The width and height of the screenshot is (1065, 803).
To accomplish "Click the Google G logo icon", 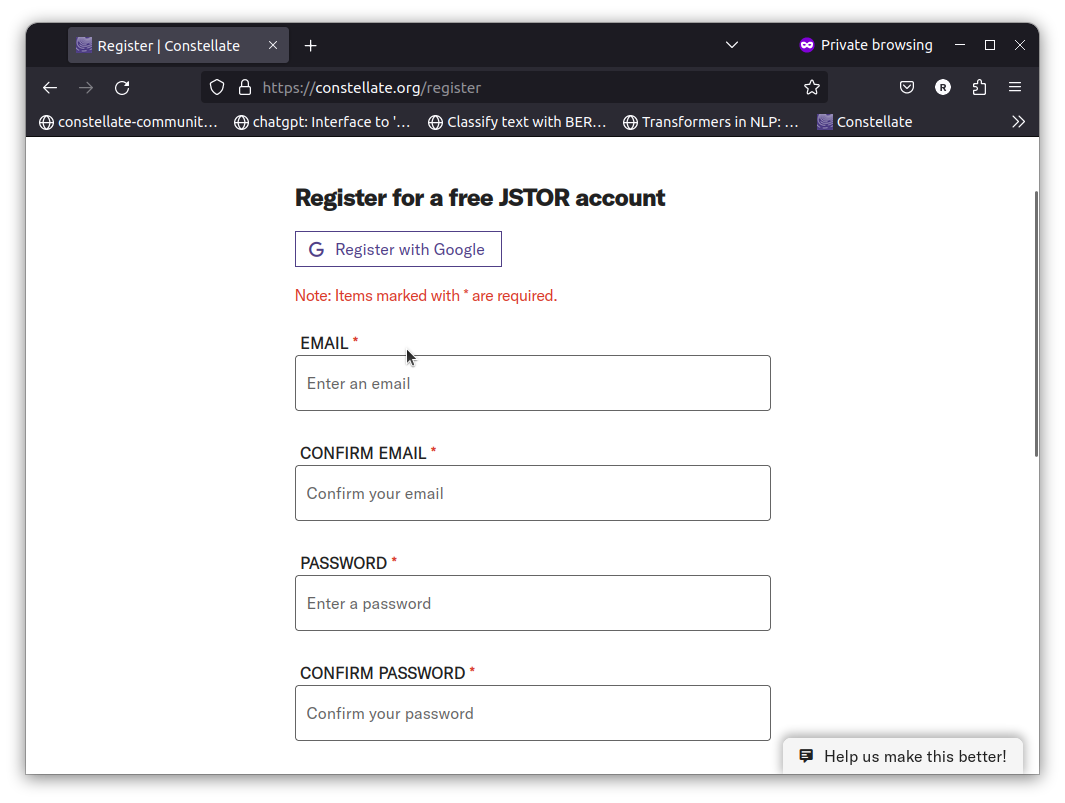I will (317, 249).
